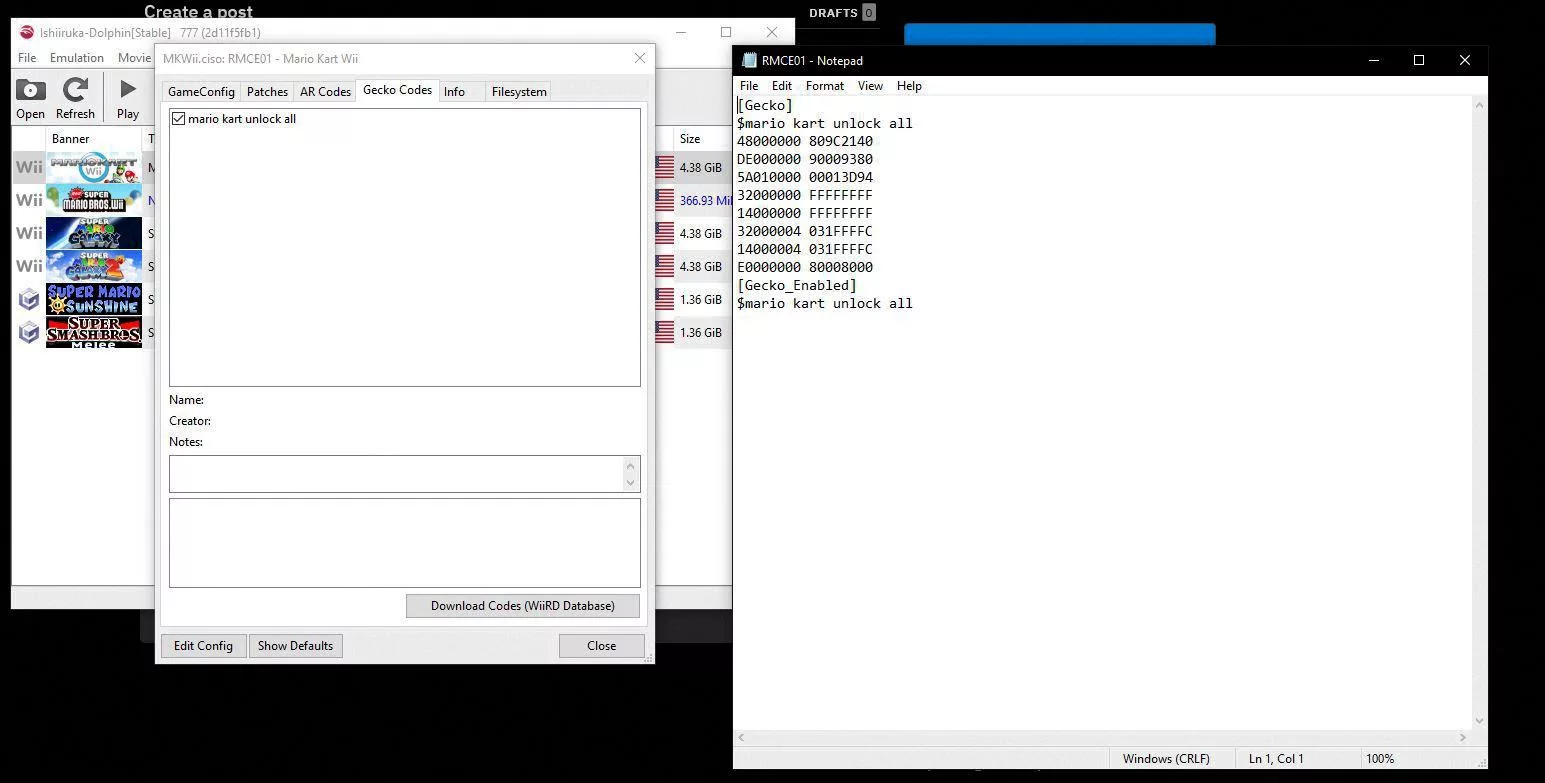
Task: Click the Notes field scroll-down arrow
Action: point(630,483)
